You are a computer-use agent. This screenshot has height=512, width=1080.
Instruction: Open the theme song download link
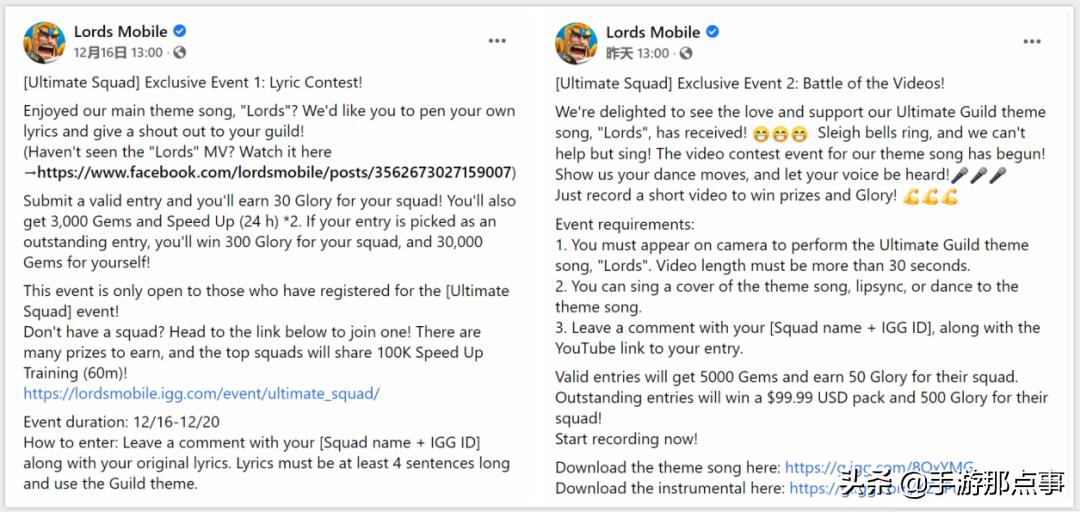[878, 467]
